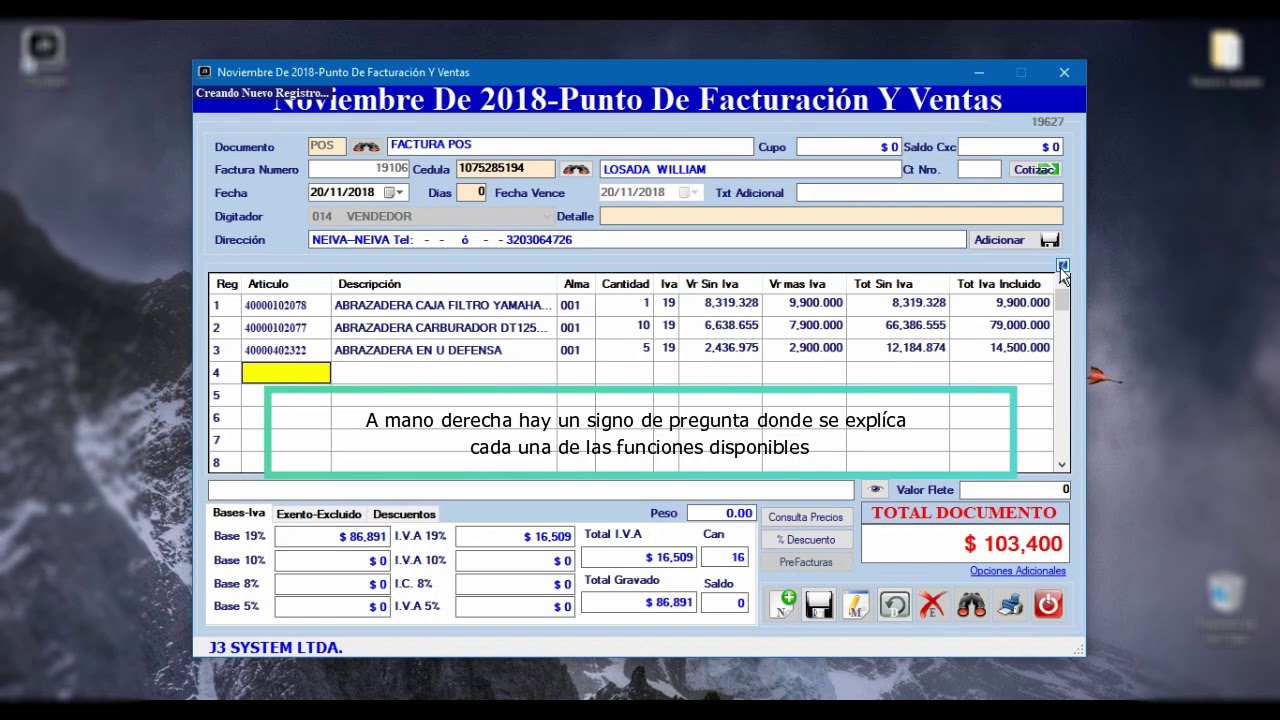Click the Factura Numero field 19106
Image resolution: width=1280 pixels, height=720 pixels.
click(x=359, y=169)
